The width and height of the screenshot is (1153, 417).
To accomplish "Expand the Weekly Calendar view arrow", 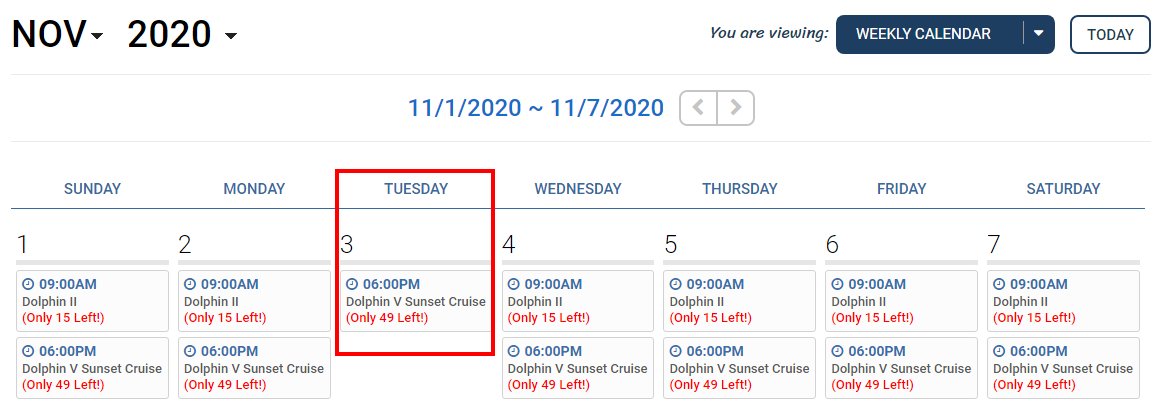I will [x=1039, y=34].
